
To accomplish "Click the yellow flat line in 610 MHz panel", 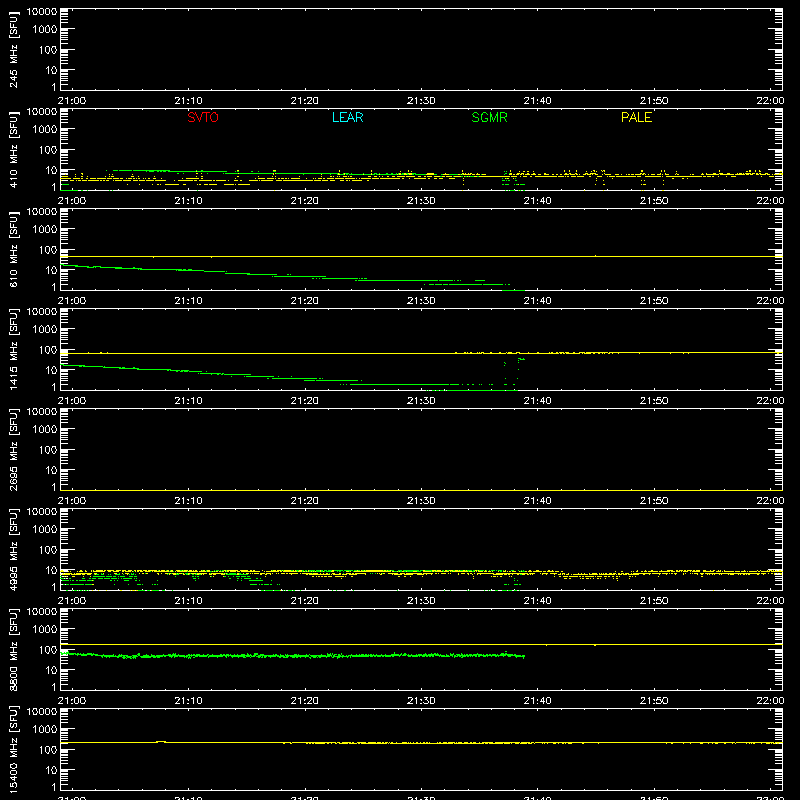I will [x=421, y=257].
